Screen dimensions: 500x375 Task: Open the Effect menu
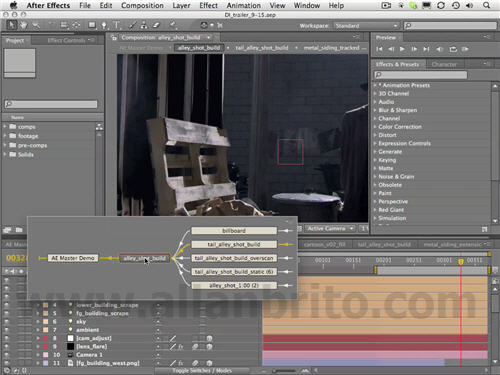point(208,5)
